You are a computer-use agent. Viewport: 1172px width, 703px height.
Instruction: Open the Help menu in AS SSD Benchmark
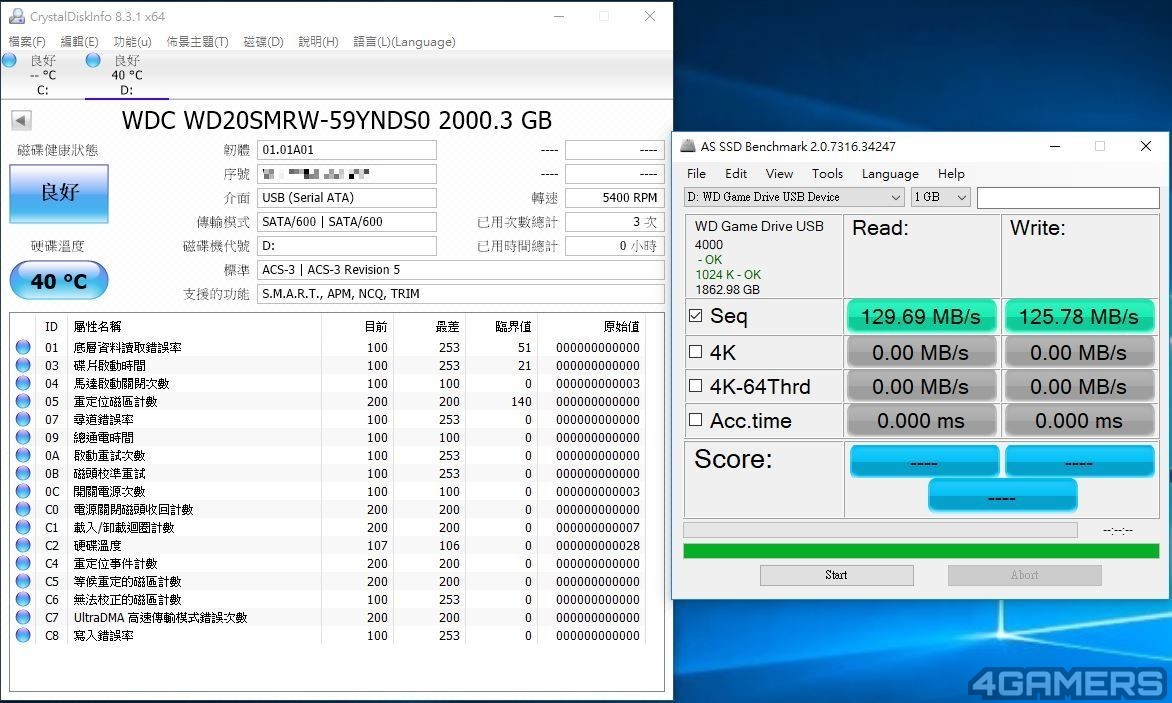point(951,173)
